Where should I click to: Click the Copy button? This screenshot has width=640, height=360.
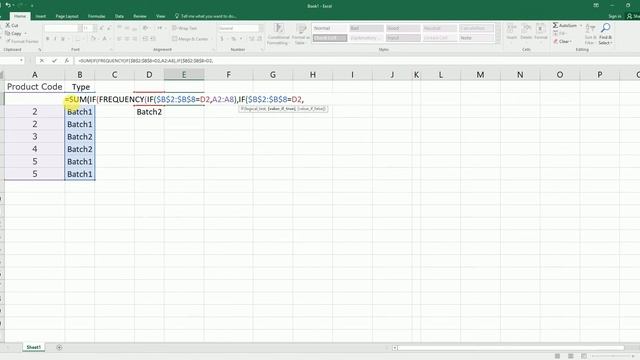(13, 33)
